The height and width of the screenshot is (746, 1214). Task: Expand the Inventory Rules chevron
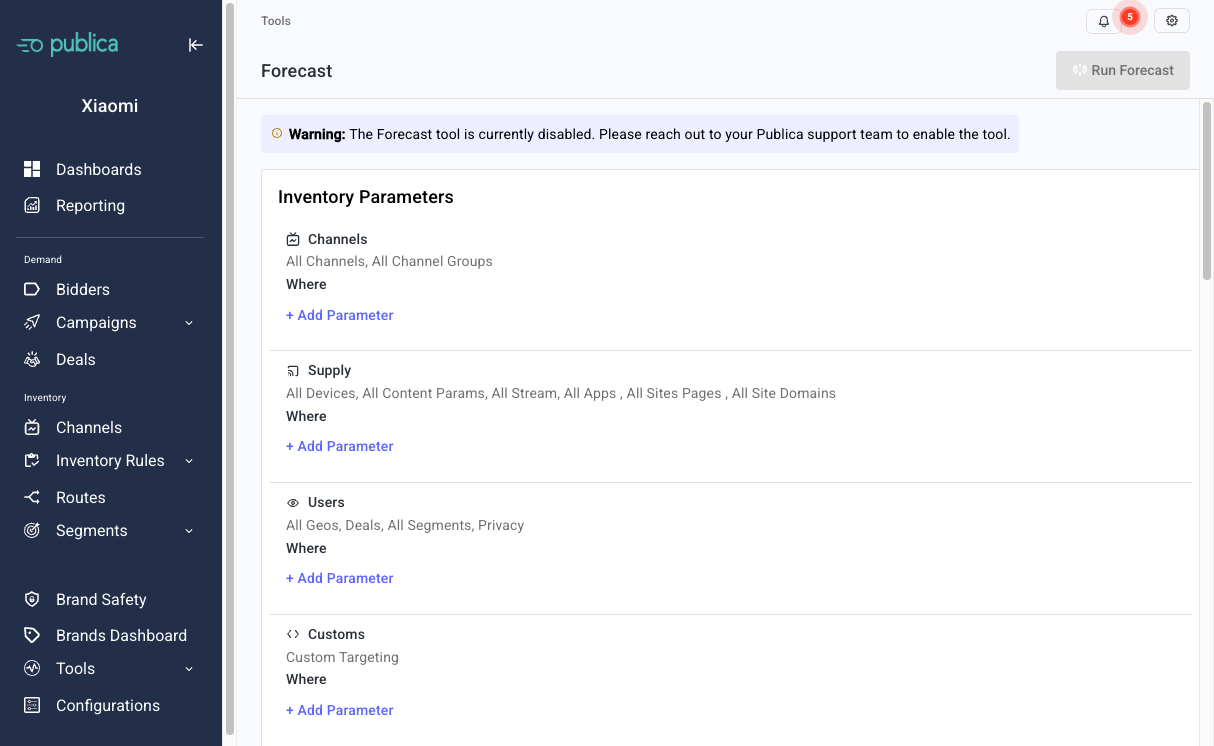189,461
